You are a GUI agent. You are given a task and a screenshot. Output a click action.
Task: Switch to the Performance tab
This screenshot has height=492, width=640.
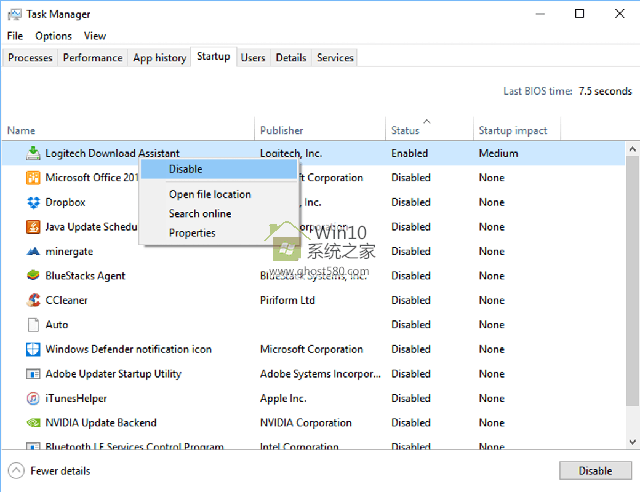coord(93,58)
